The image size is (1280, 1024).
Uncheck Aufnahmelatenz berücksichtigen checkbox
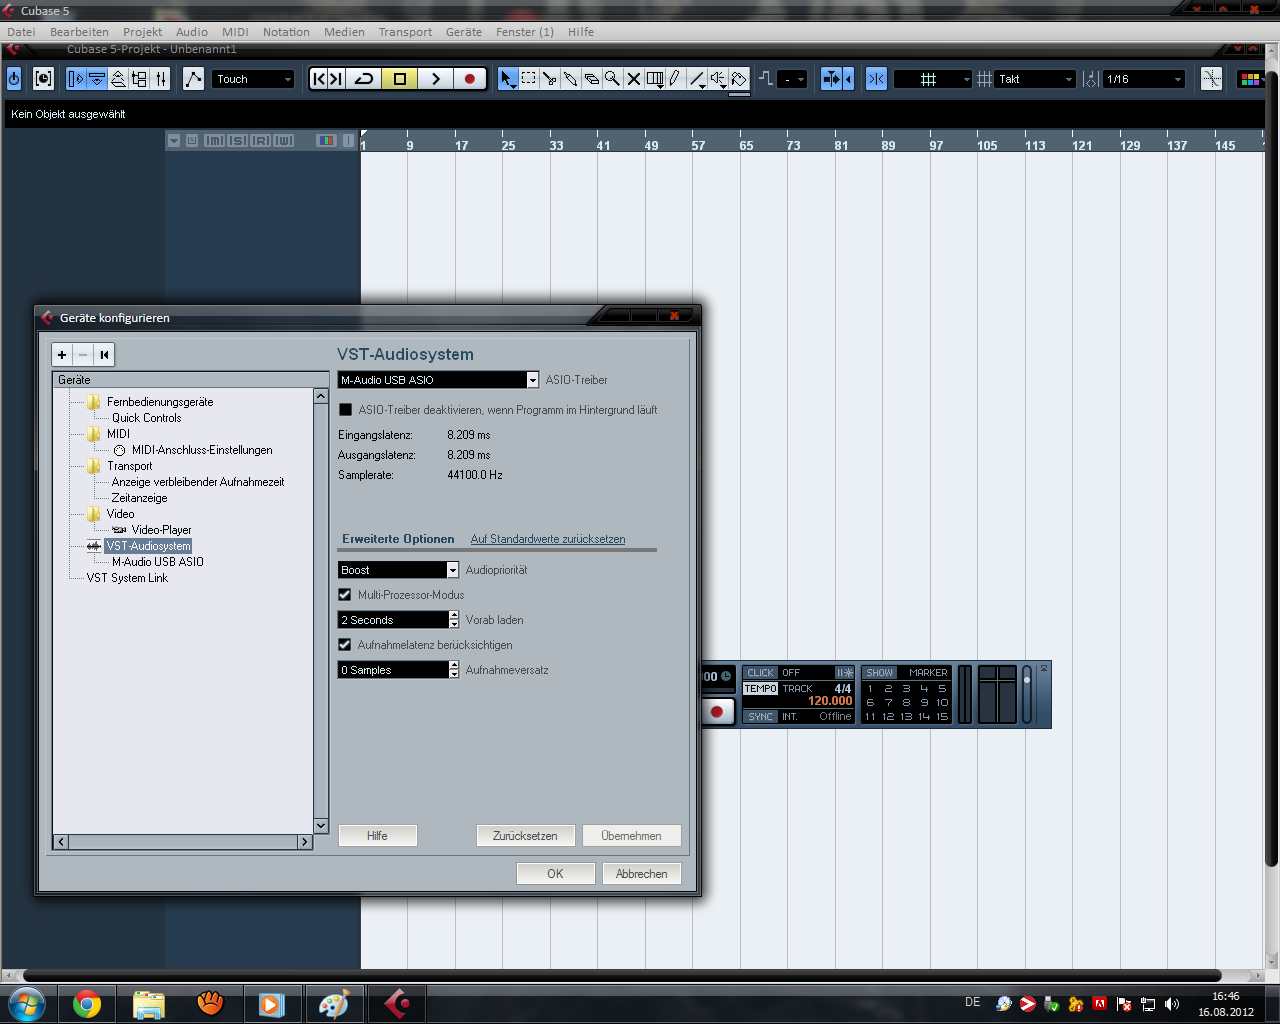[x=345, y=645]
